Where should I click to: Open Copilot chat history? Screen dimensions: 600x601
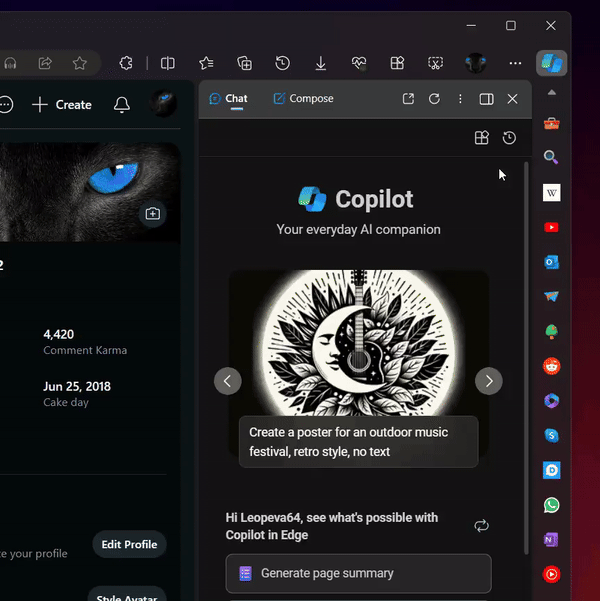pos(509,138)
